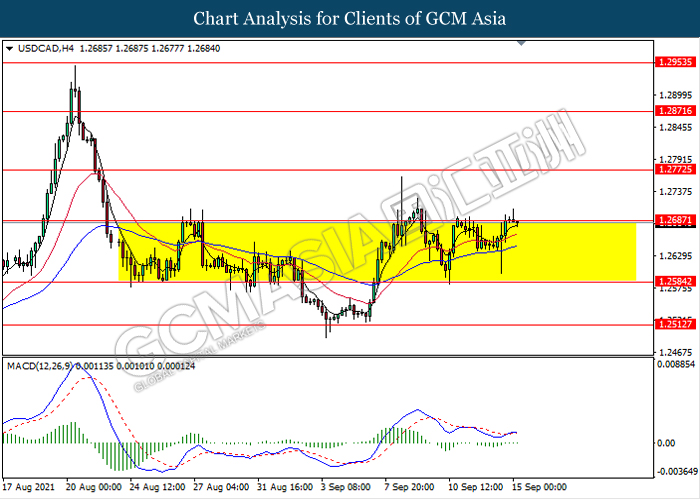The width and height of the screenshot is (700, 500).
Task: Click the MACD 0.00 scale value
Action: coord(666,443)
